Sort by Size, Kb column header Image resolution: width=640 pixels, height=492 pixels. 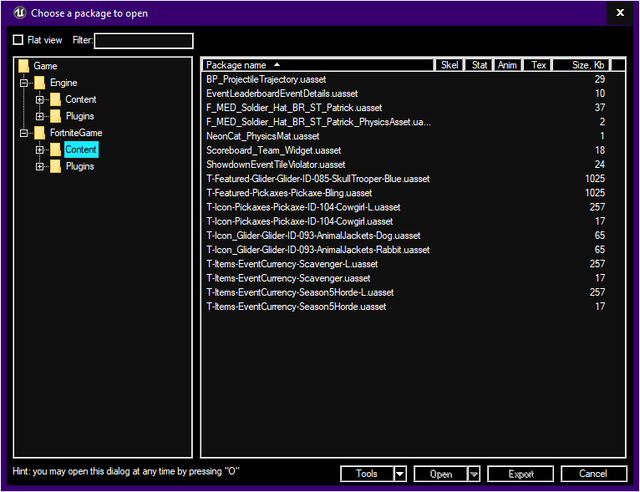point(582,65)
